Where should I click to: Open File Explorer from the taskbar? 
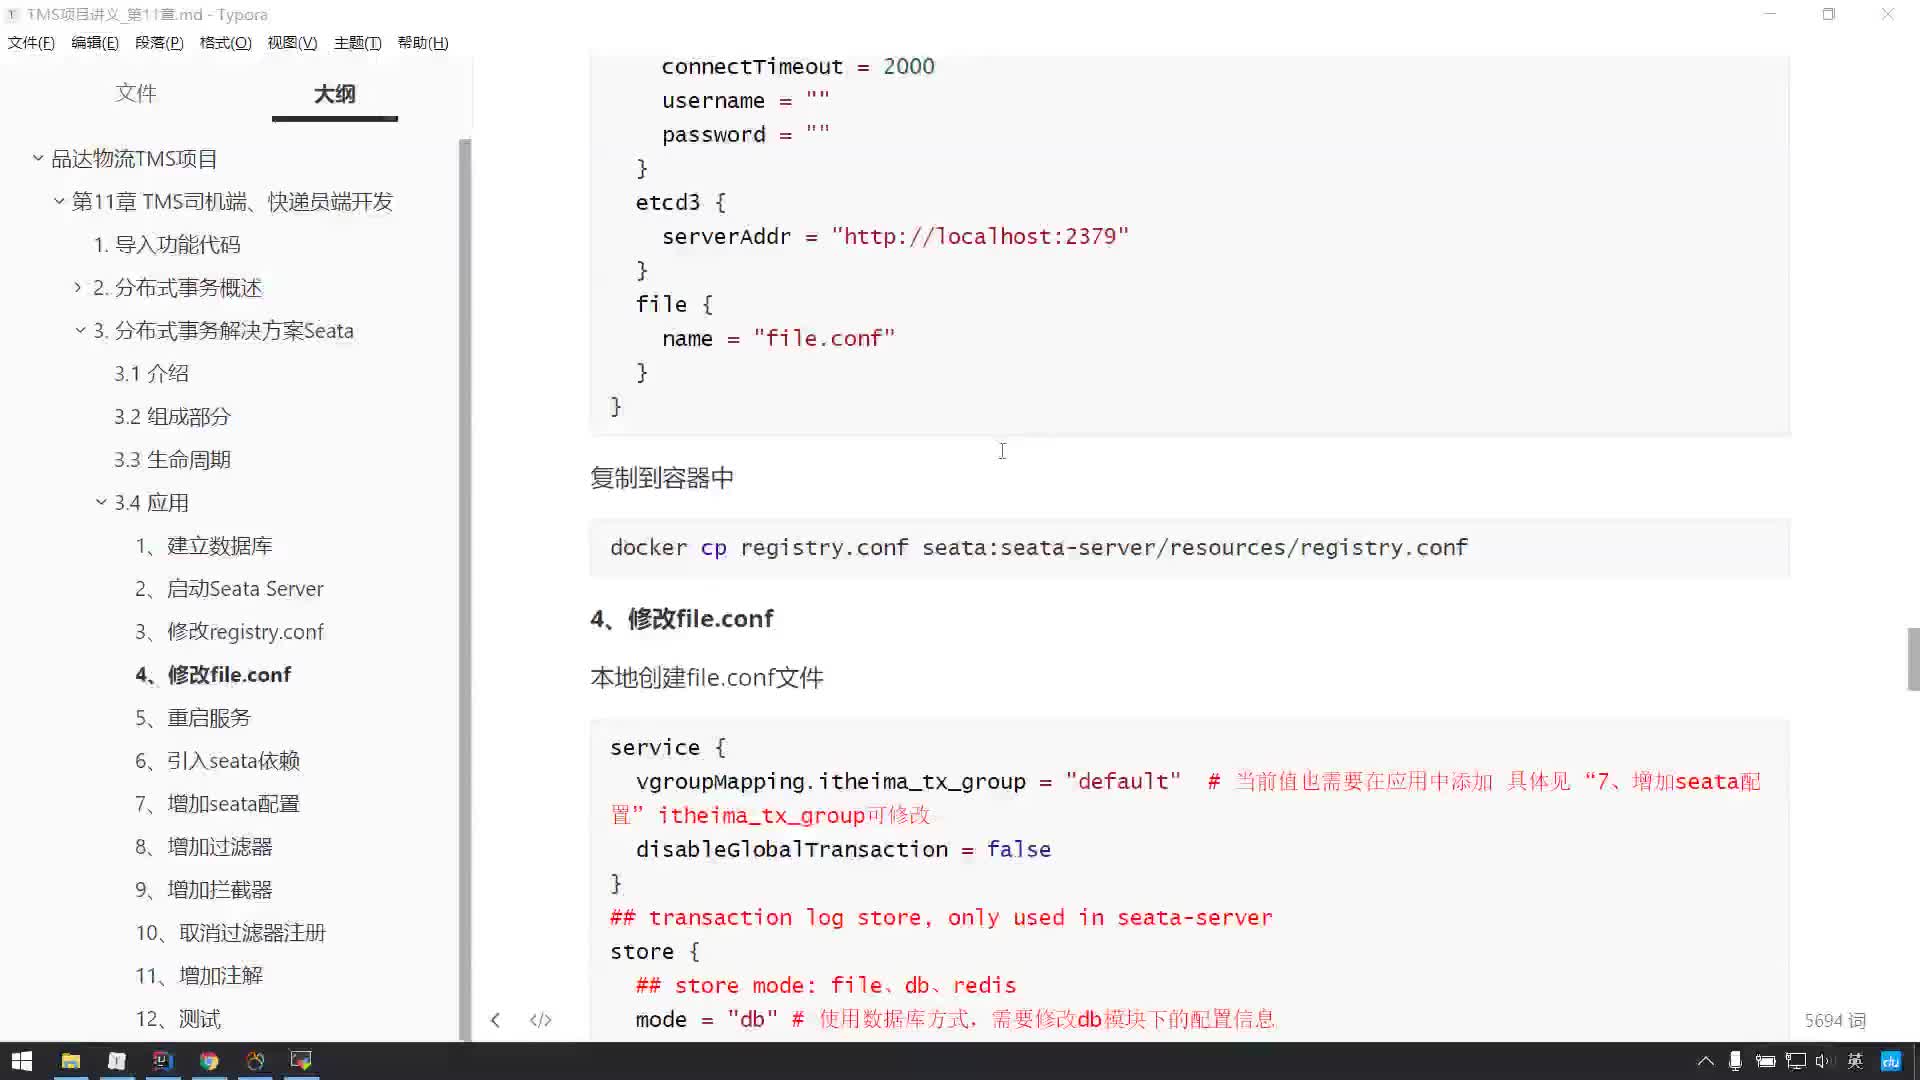coord(70,1061)
